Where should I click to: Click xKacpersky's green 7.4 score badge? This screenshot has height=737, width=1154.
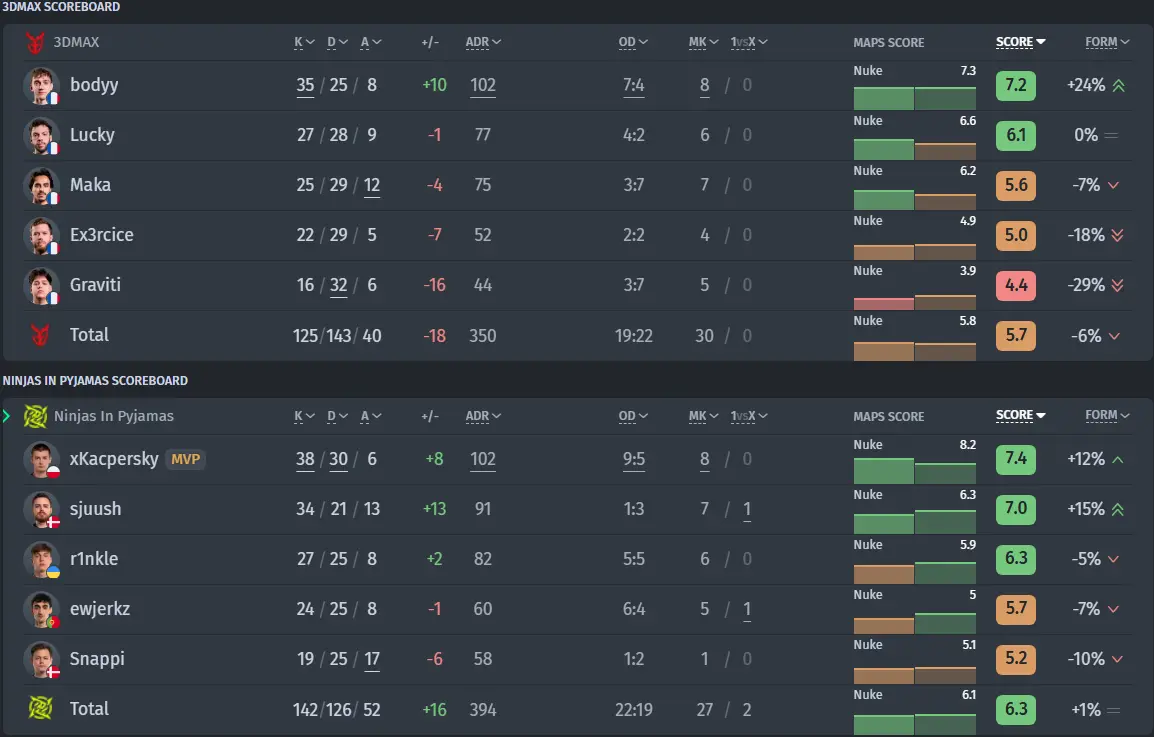(x=1016, y=459)
